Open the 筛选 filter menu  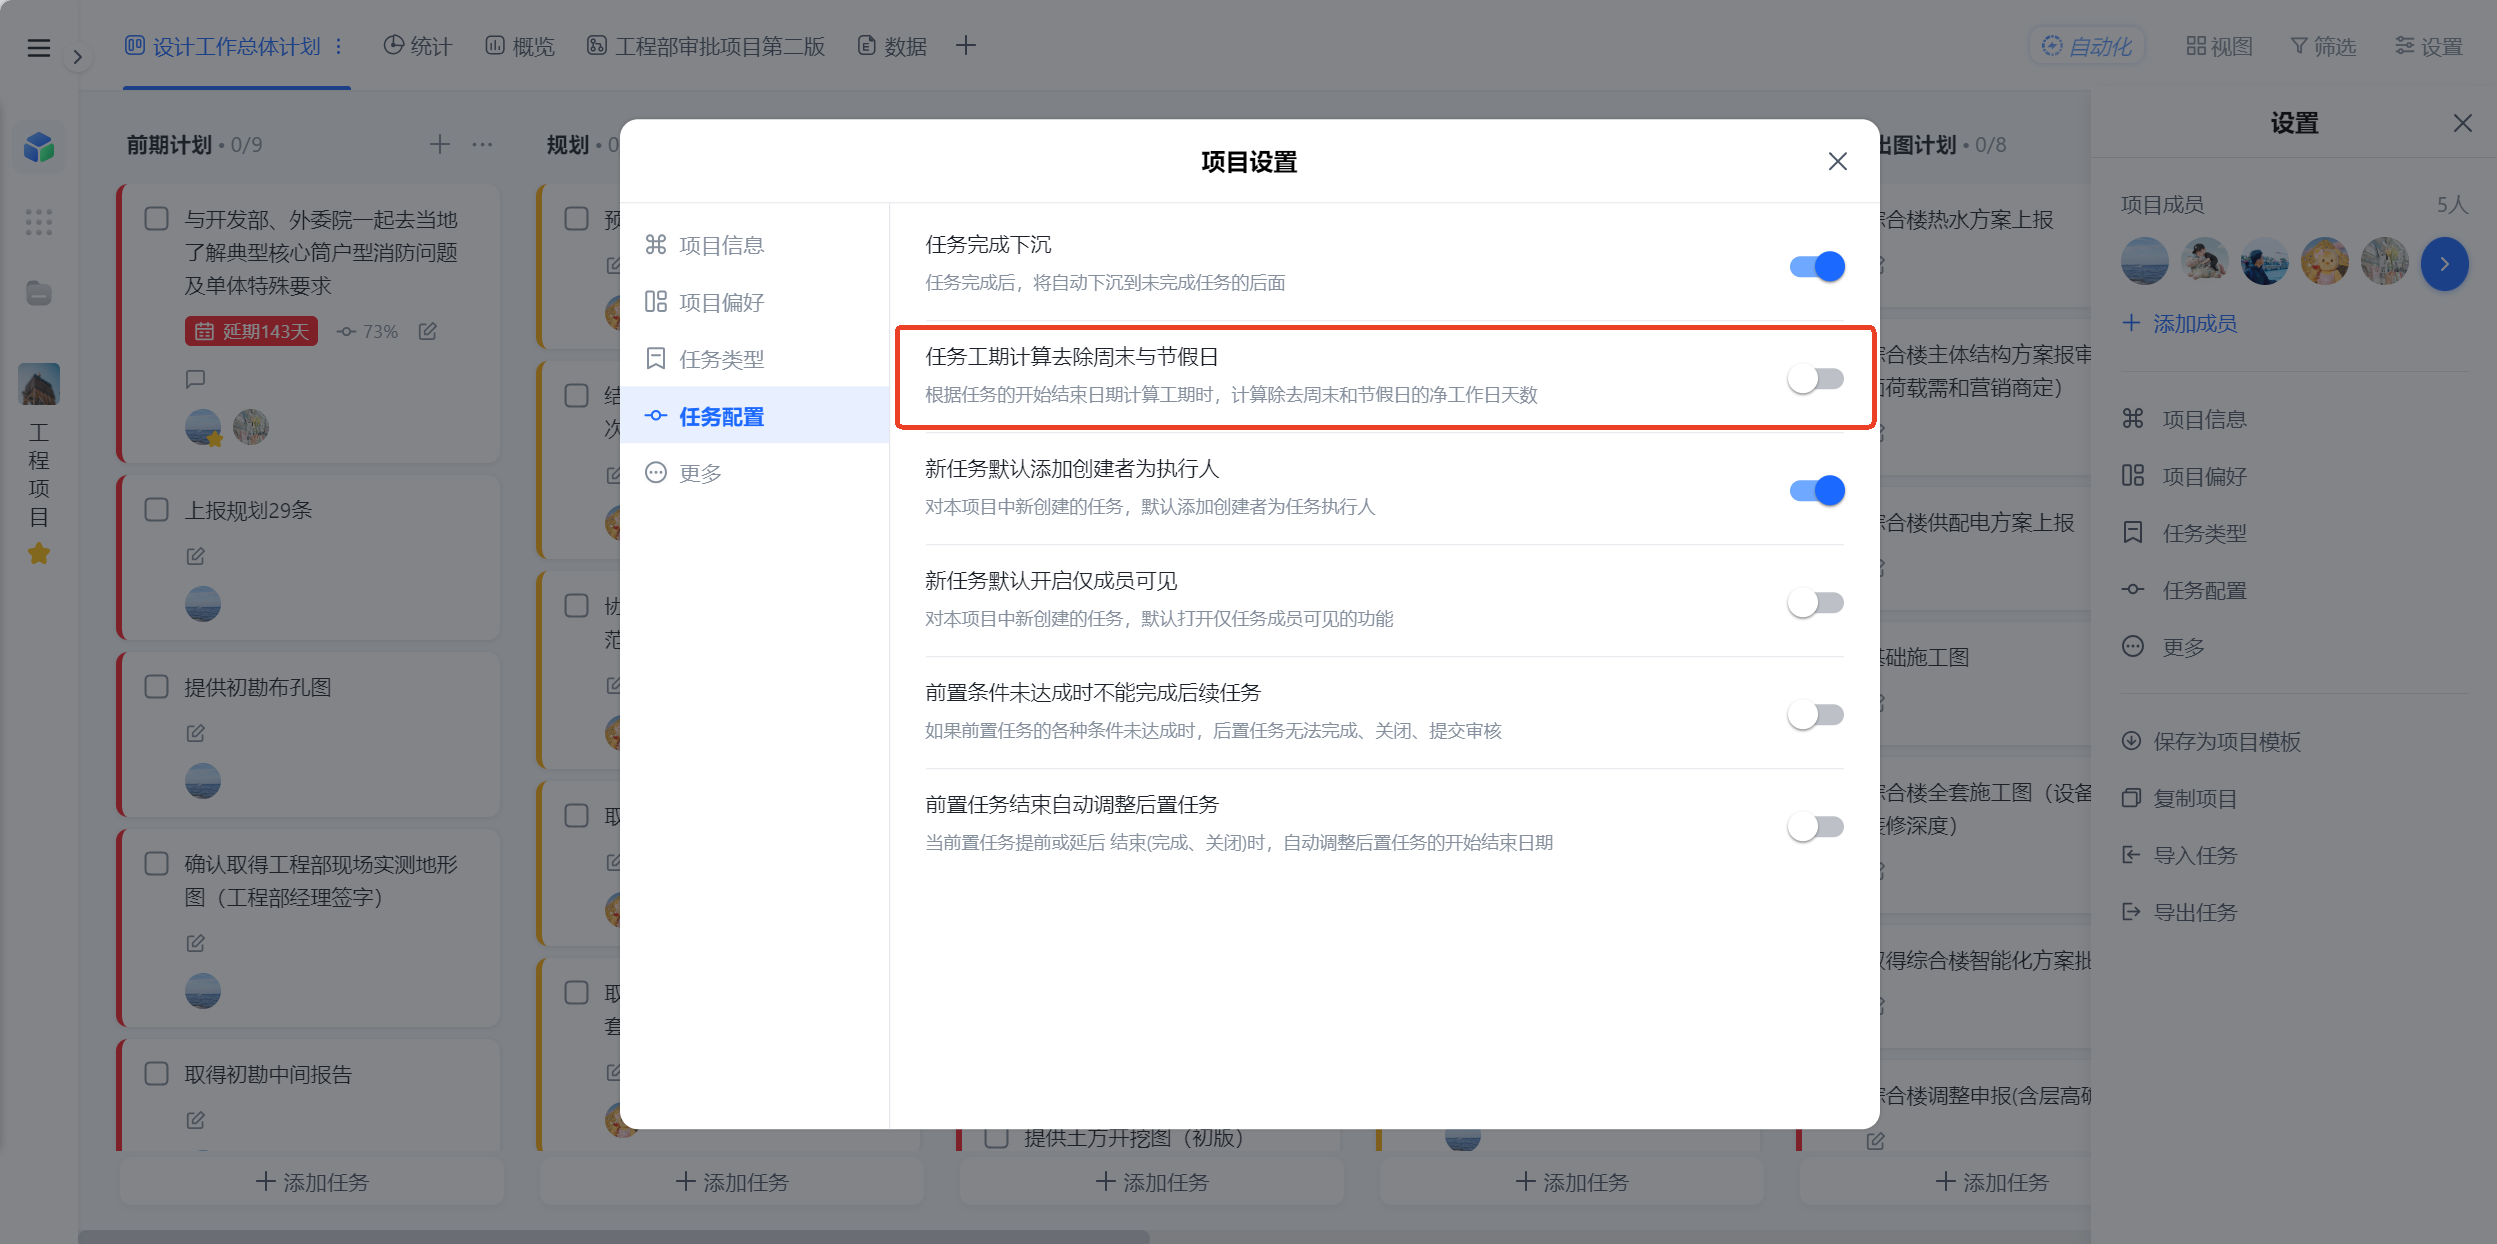[2323, 46]
